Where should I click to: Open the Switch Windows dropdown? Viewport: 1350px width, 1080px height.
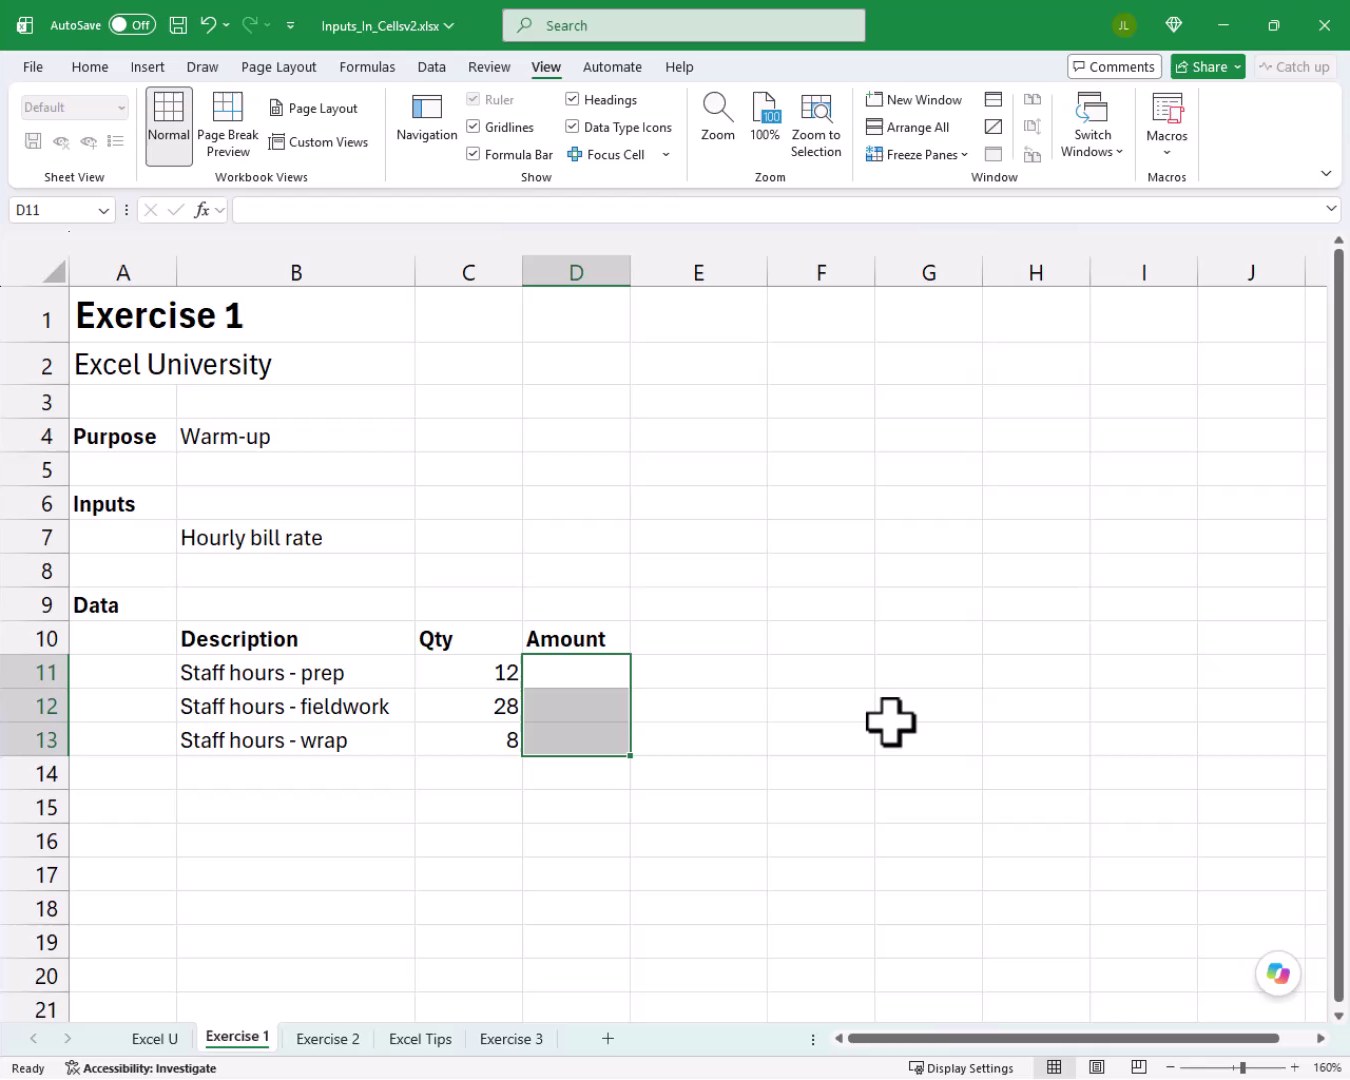click(x=1092, y=126)
